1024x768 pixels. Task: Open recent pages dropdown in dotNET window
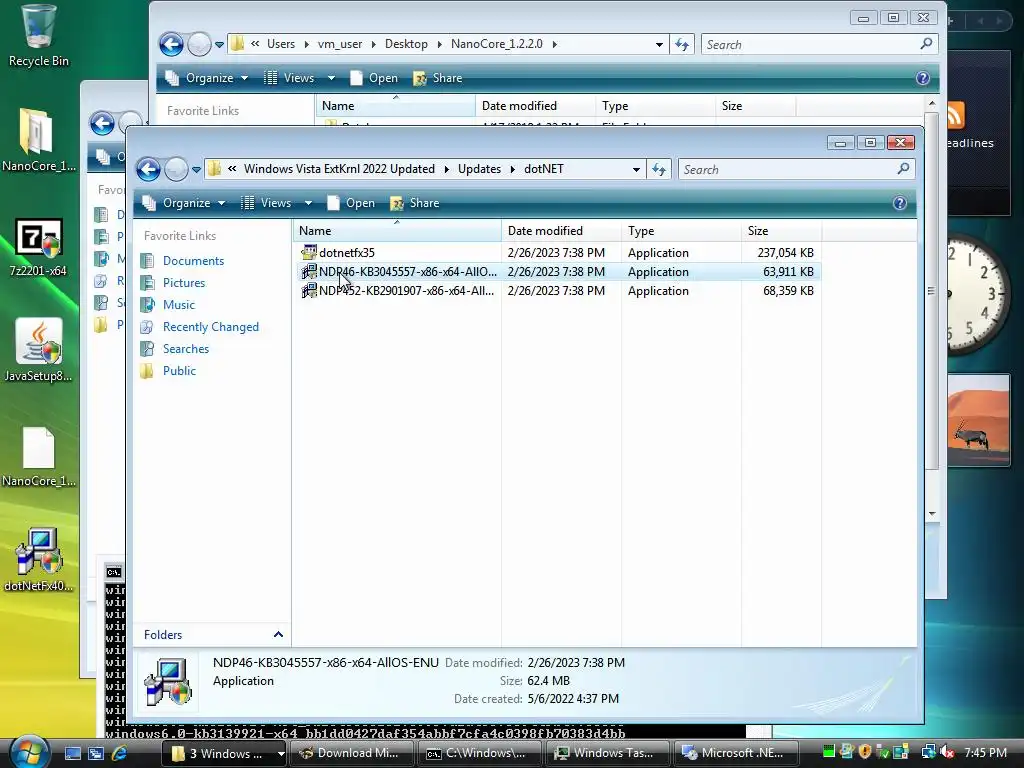click(196, 170)
